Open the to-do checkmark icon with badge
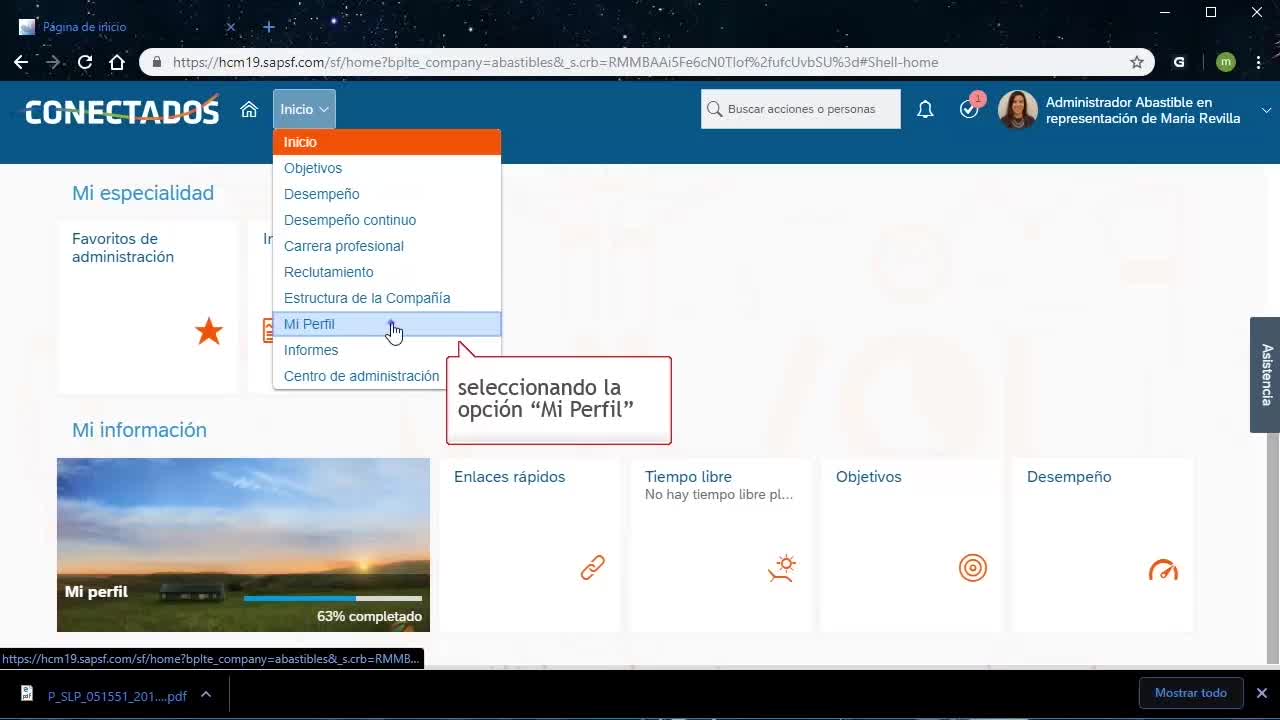This screenshot has width=1280, height=720. [x=969, y=109]
